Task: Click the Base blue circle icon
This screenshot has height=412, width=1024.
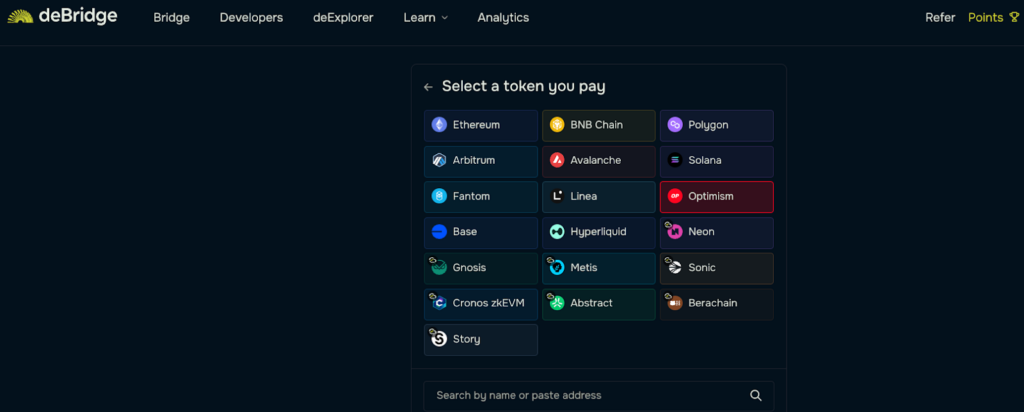Action: click(x=439, y=232)
